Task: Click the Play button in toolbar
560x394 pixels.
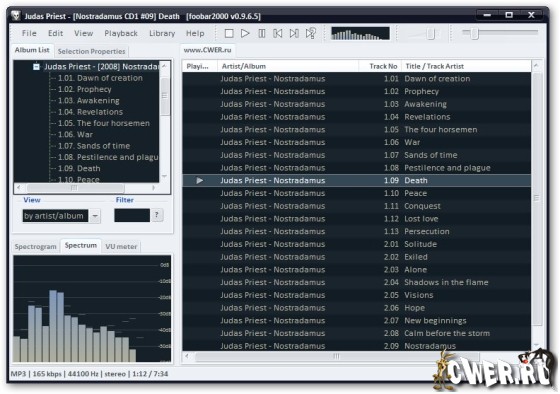Action: [245, 34]
